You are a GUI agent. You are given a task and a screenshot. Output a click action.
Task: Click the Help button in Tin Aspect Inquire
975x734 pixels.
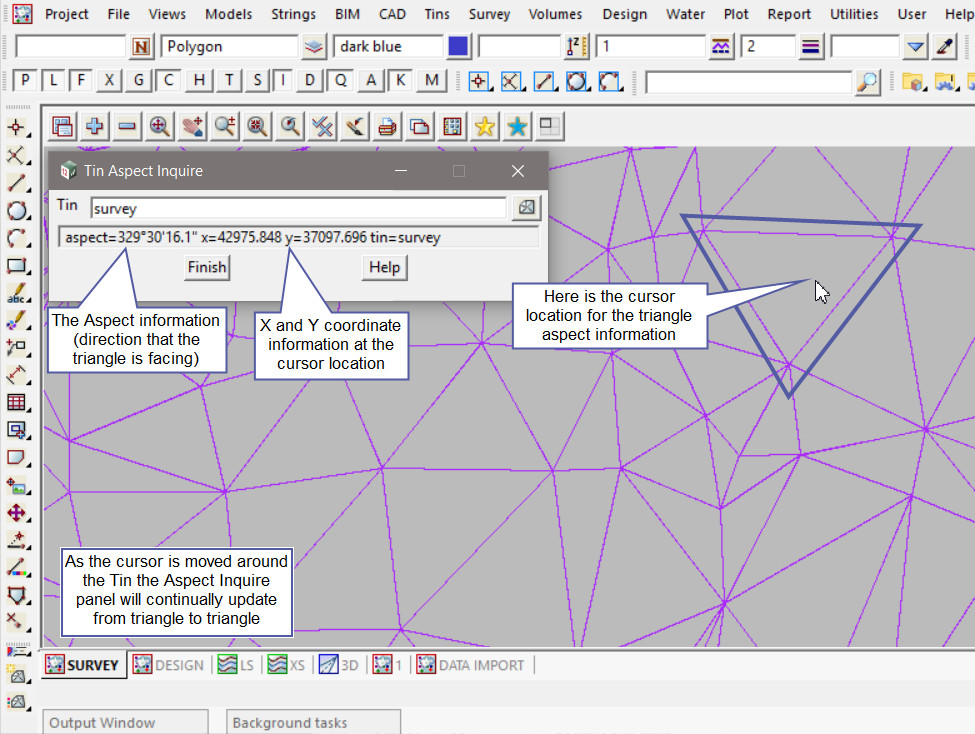point(384,267)
